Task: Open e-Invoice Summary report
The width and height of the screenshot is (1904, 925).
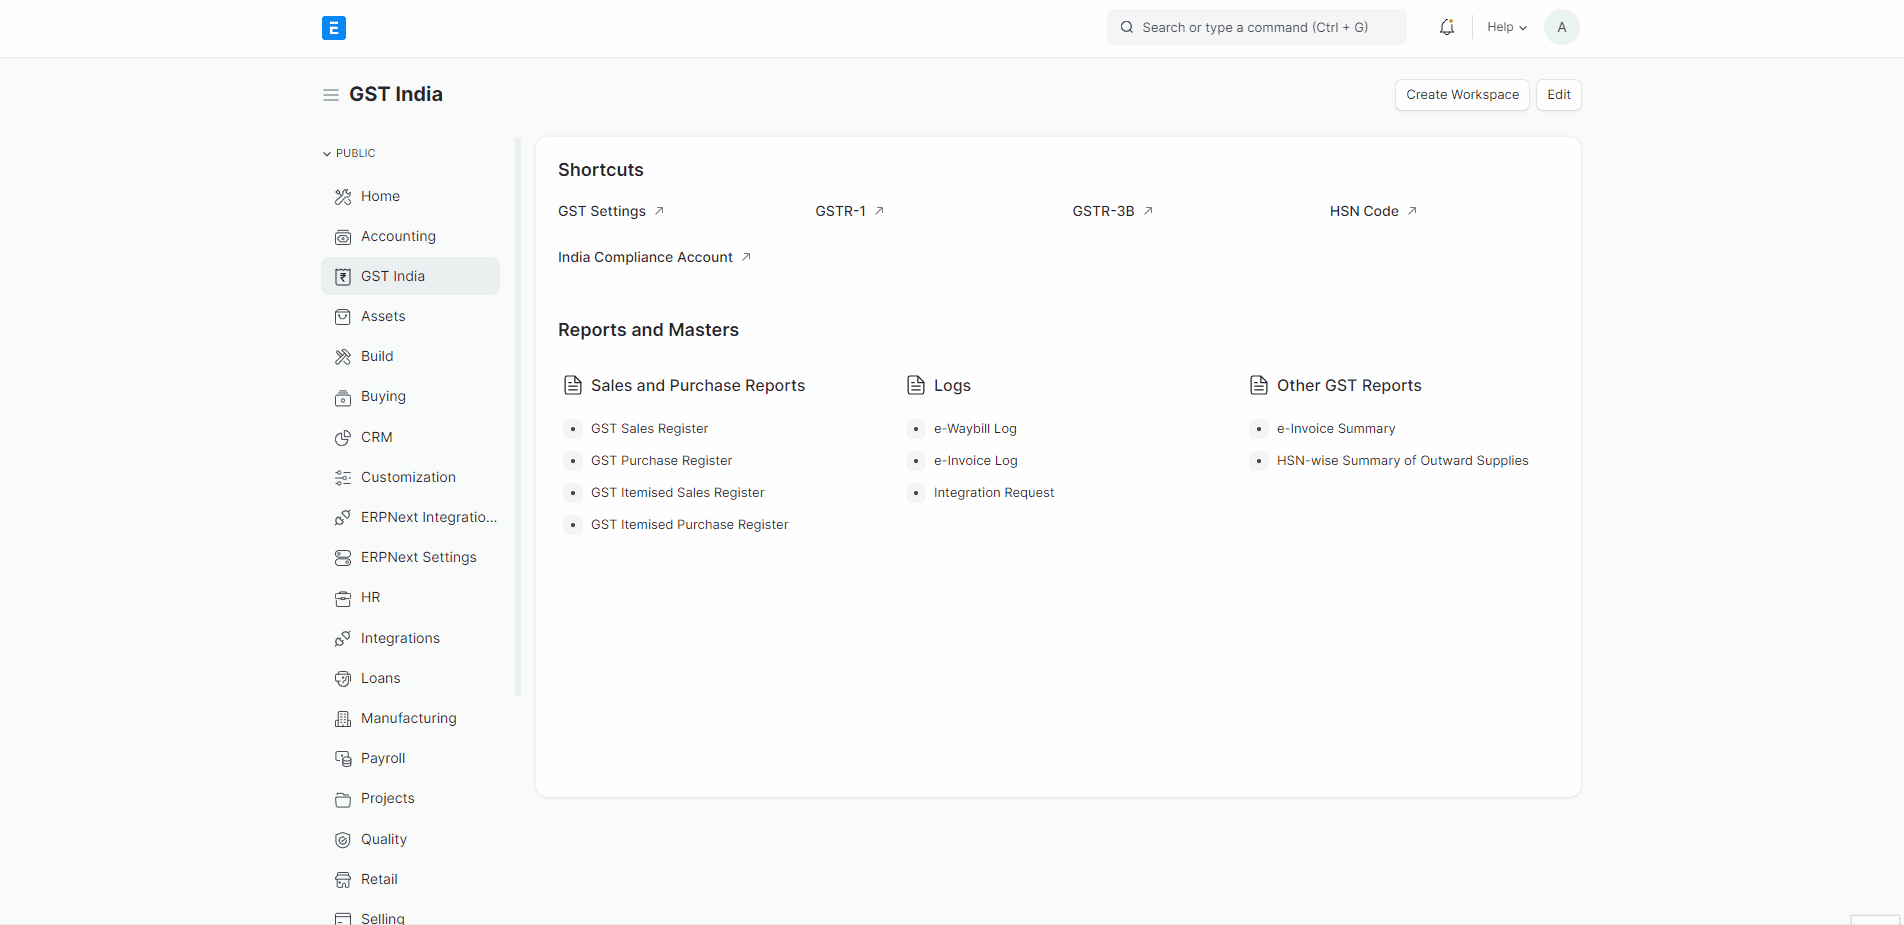Action: pos(1335,428)
